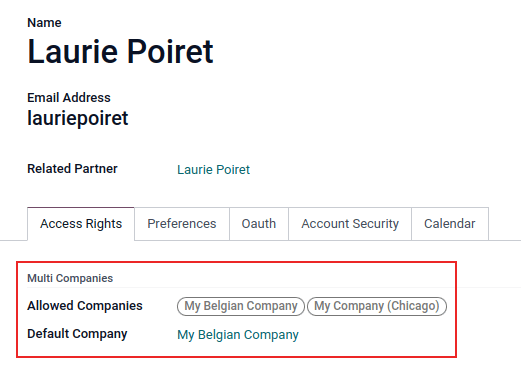Image resolution: width=521 pixels, height=370 pixels.
Task: Click the Email Address field label
Action: [69, 98]
